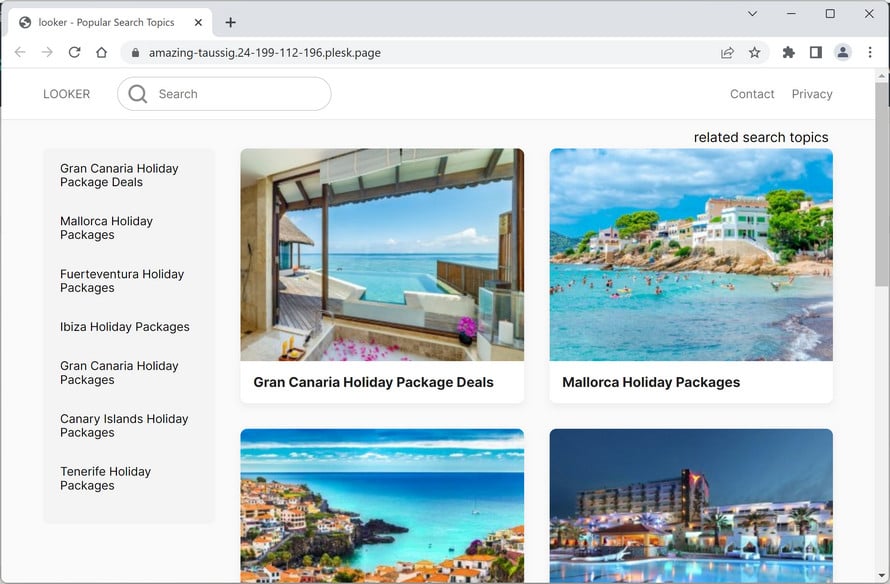Screen dimensions: 890x584
Task: Open the Privacy page
Action: (812, 94)
